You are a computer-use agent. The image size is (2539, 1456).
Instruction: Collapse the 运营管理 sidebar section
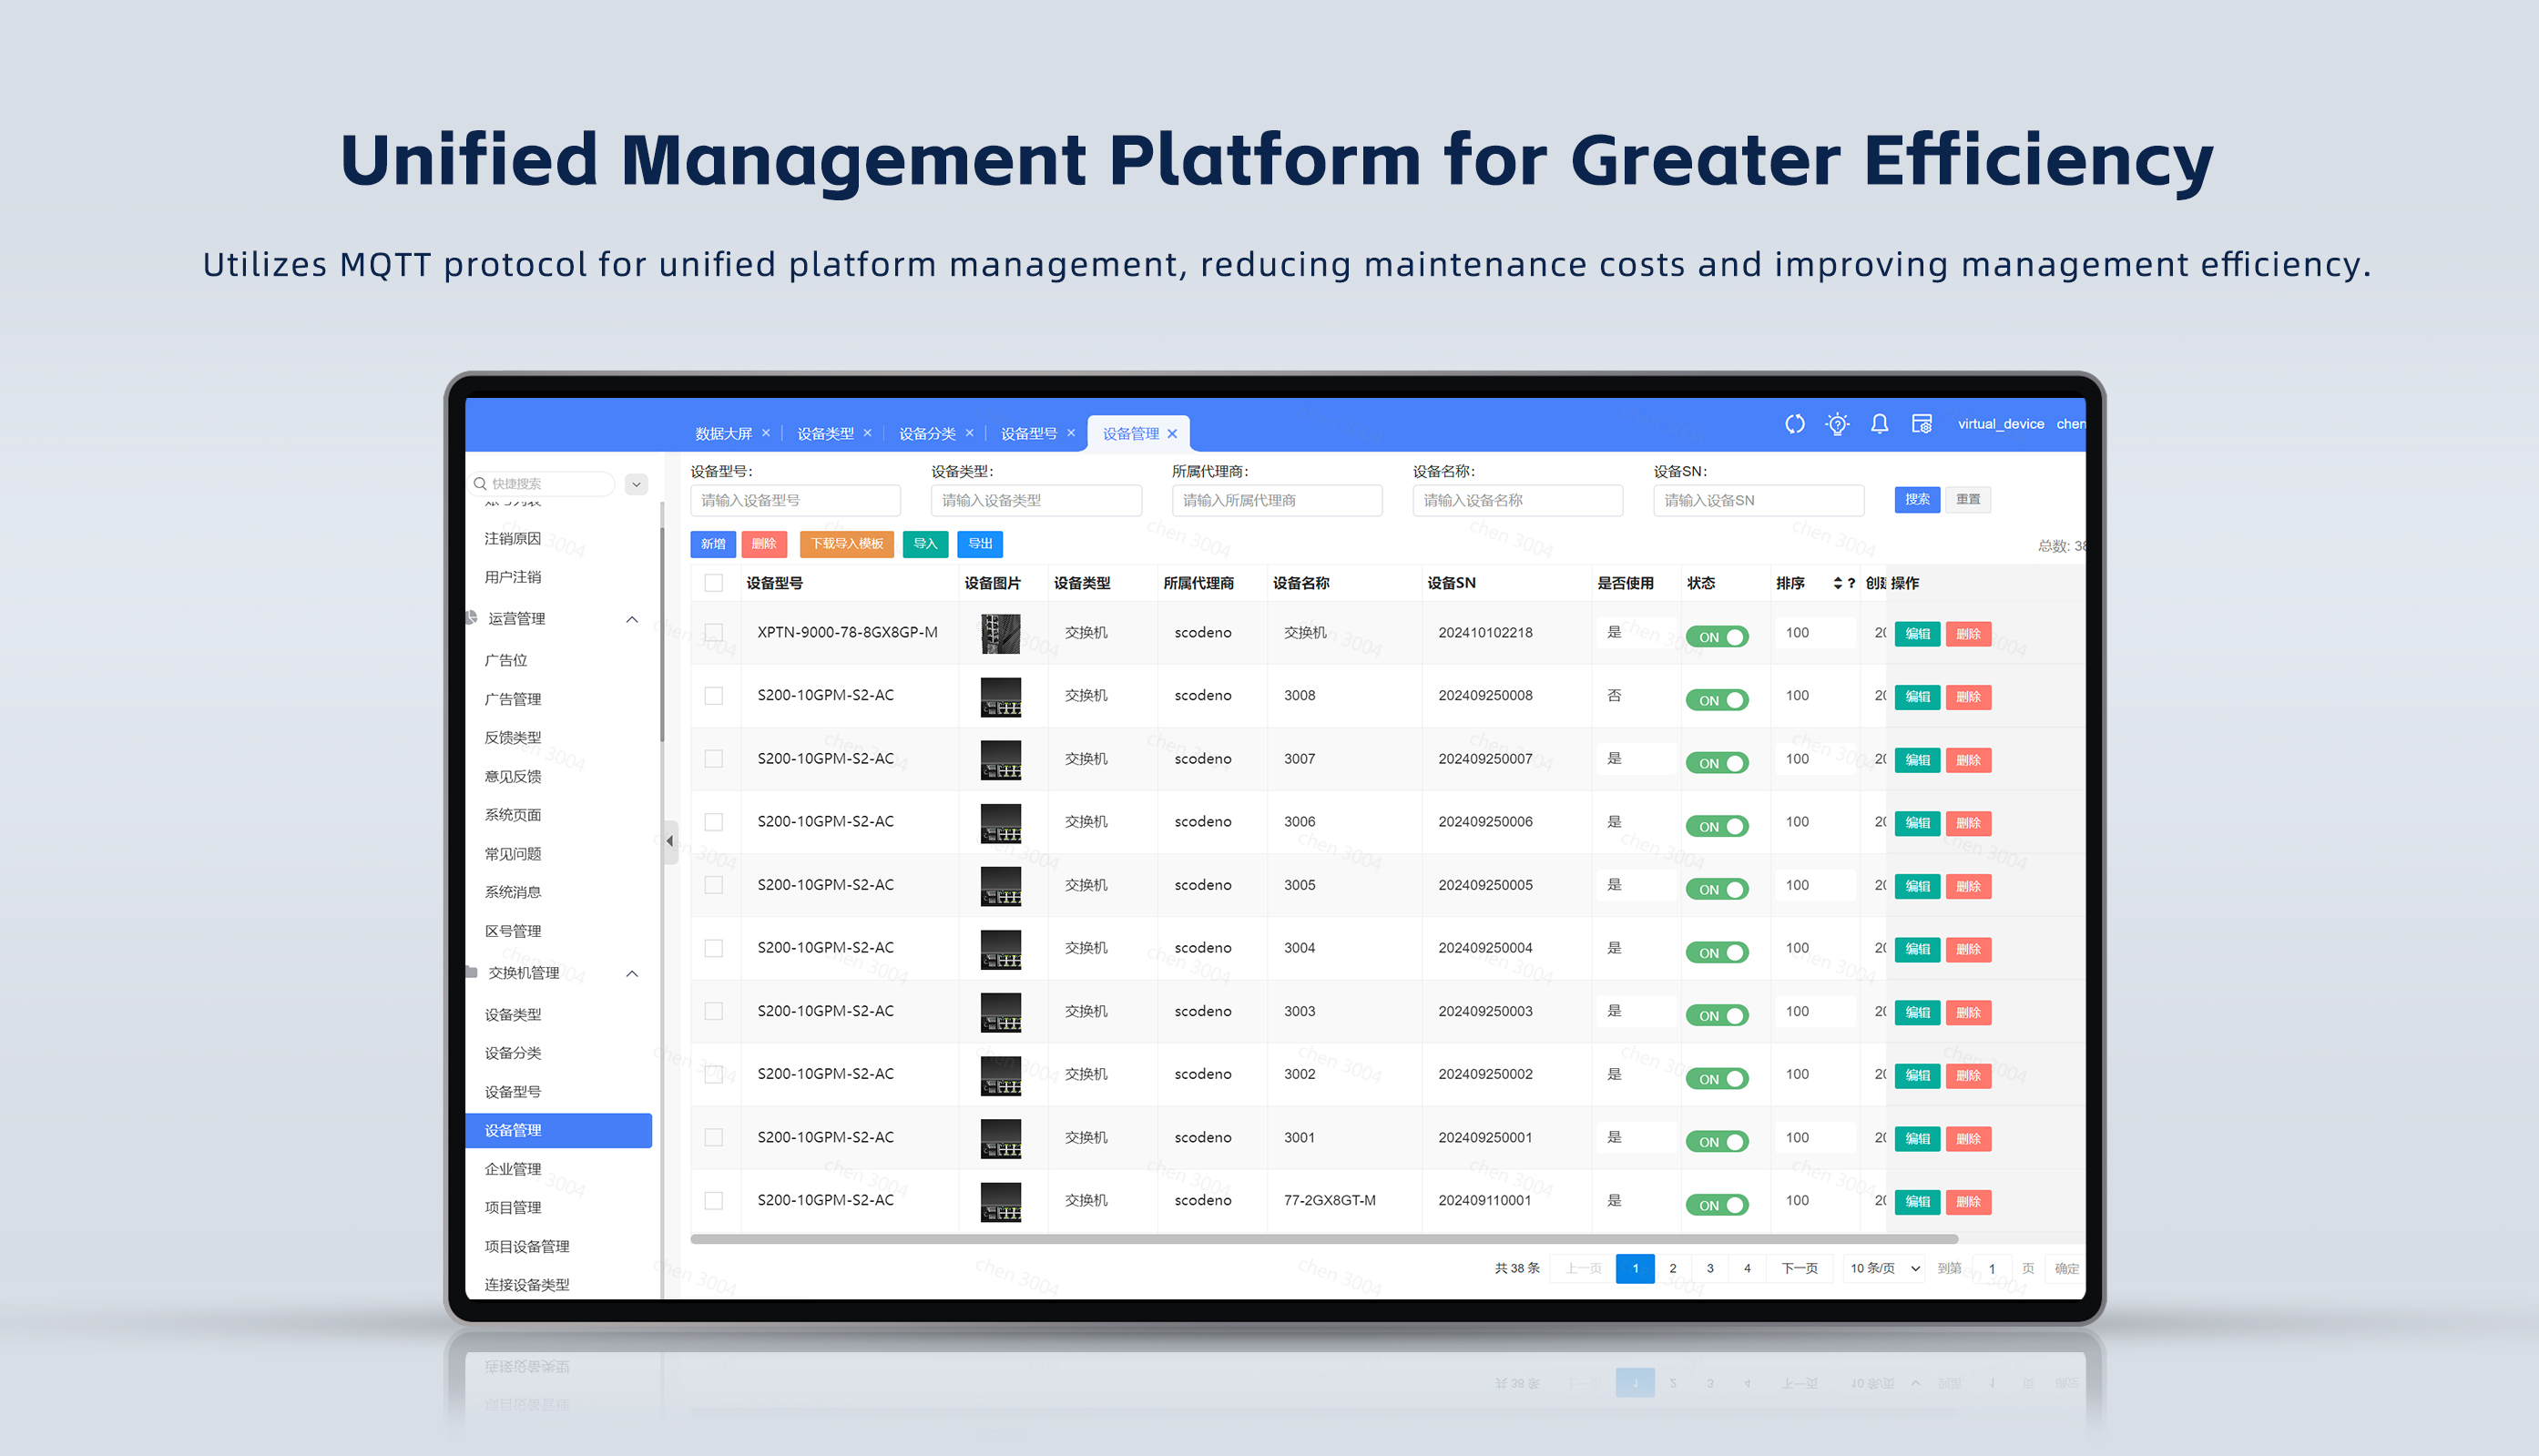point(632,619)
